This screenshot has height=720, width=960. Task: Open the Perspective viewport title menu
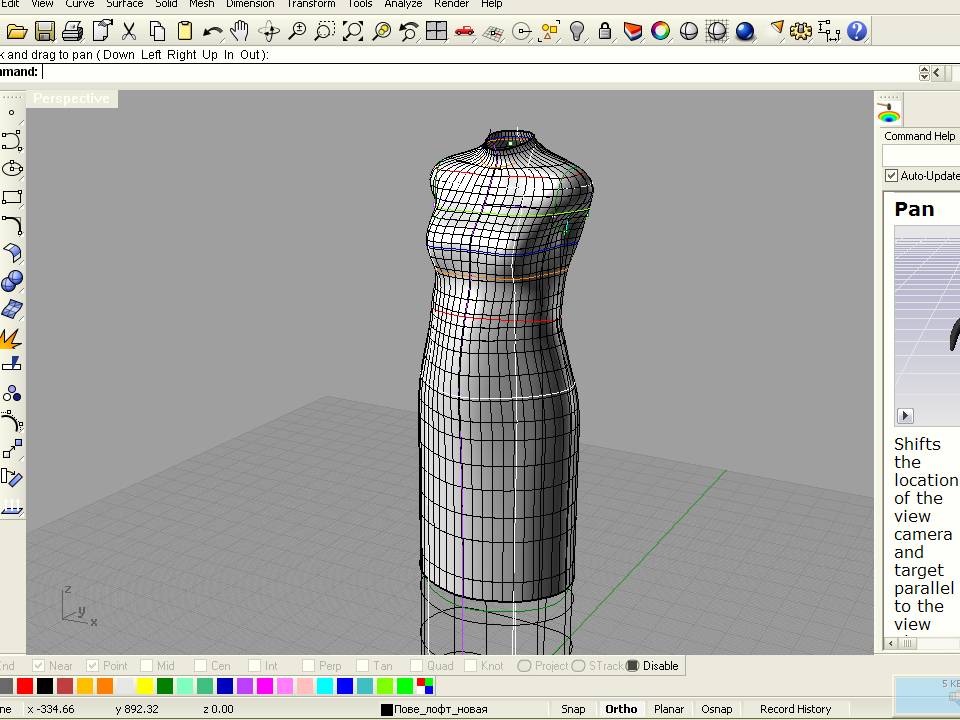click(x=71, y=98)
